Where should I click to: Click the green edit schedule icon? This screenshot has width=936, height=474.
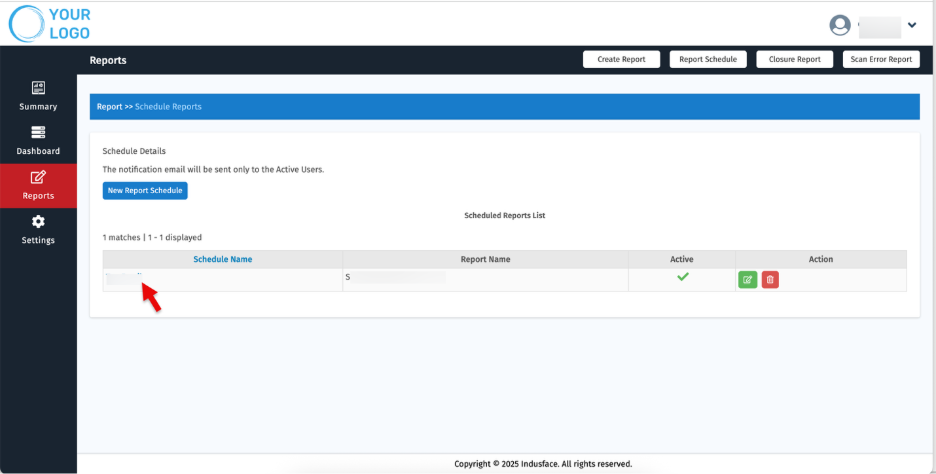747,279
